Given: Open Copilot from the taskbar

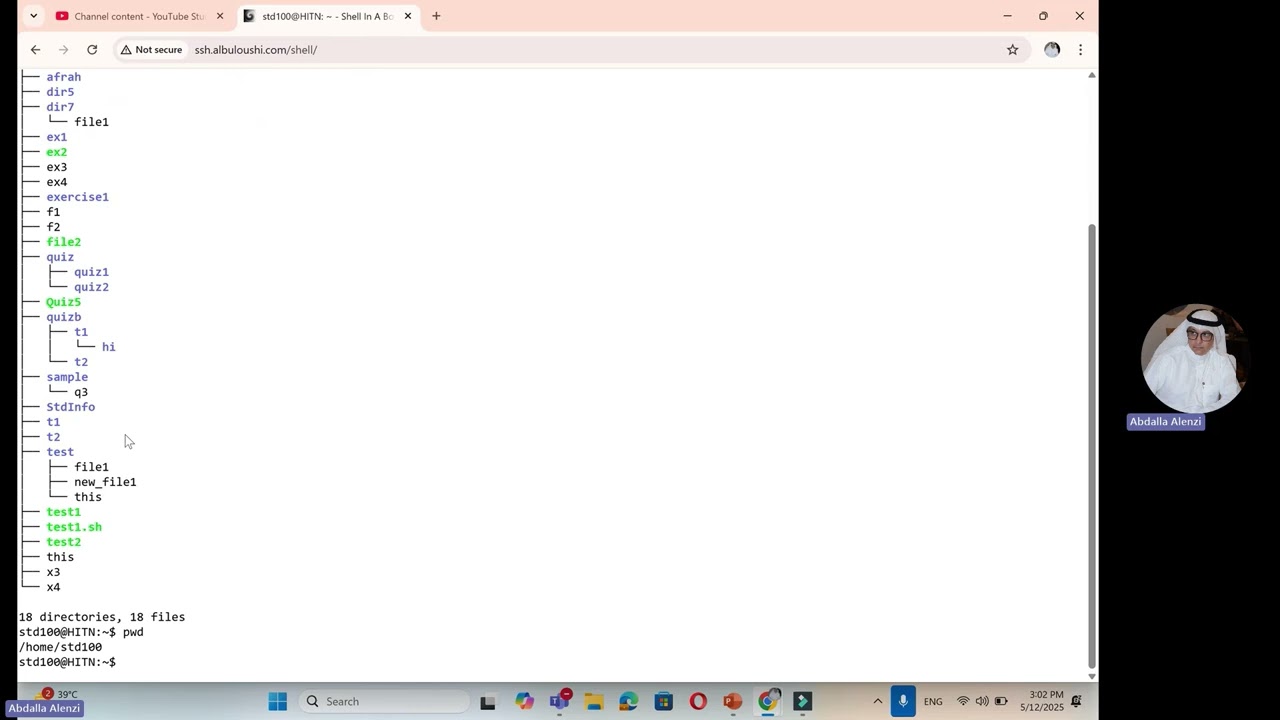Looking at the screenshot, I should click(524, 701).
